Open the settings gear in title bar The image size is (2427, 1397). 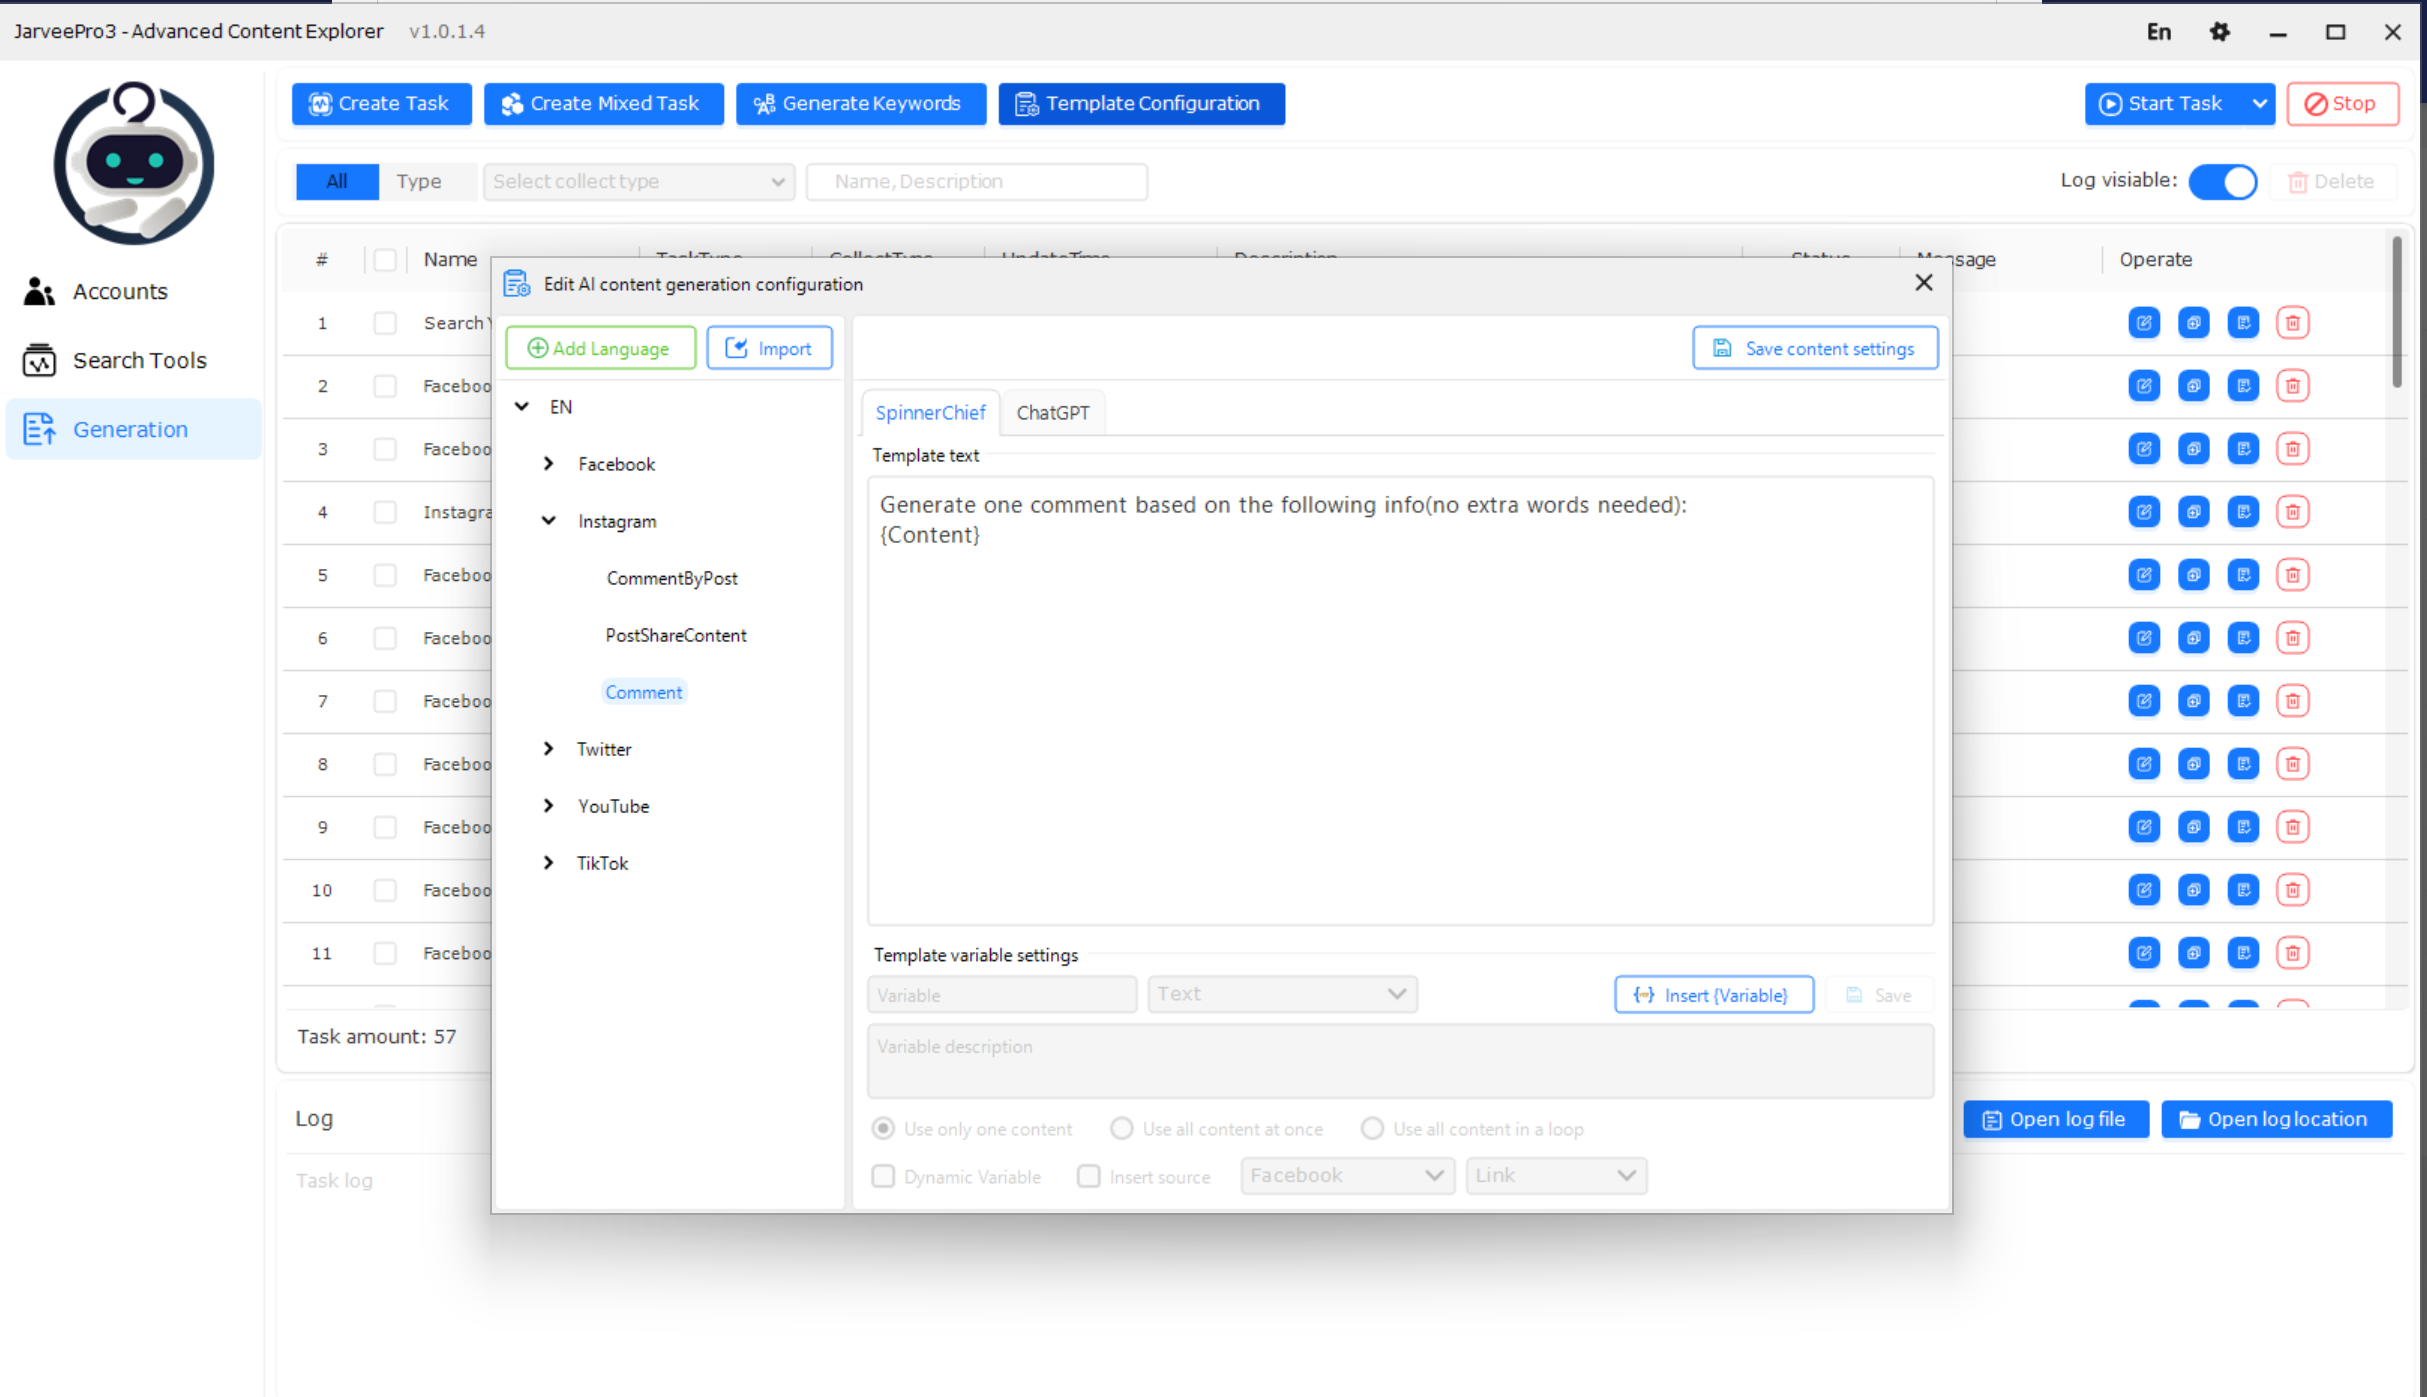2219,32
